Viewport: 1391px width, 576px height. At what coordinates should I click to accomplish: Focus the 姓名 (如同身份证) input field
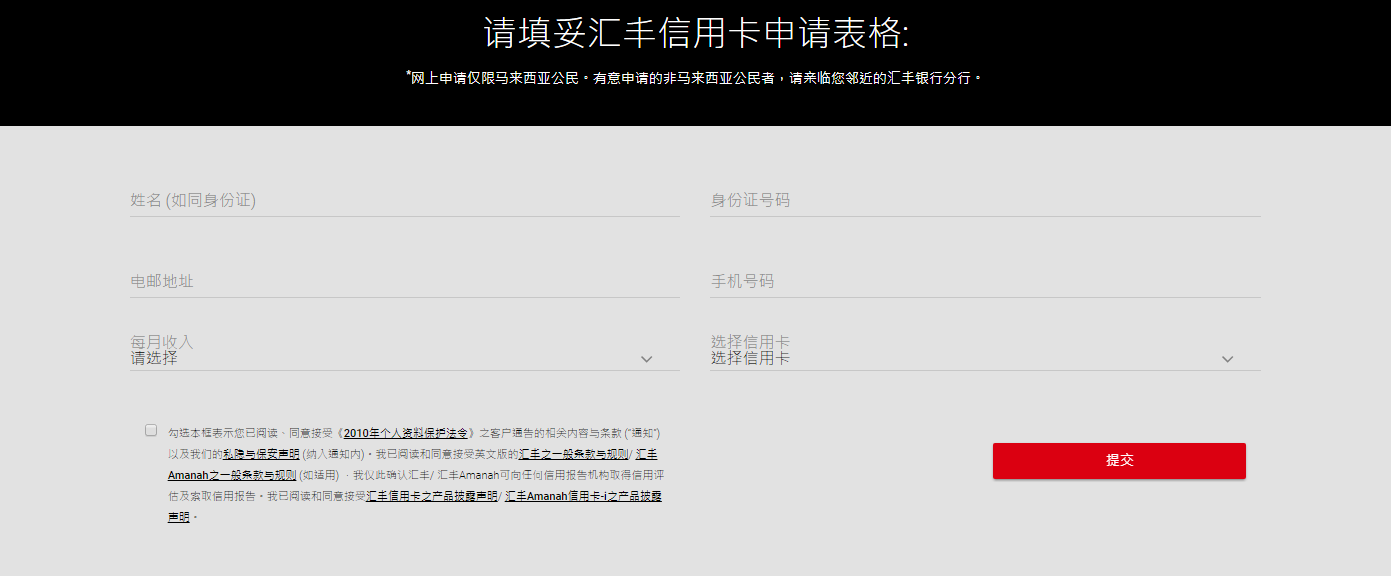click(404, 201)
